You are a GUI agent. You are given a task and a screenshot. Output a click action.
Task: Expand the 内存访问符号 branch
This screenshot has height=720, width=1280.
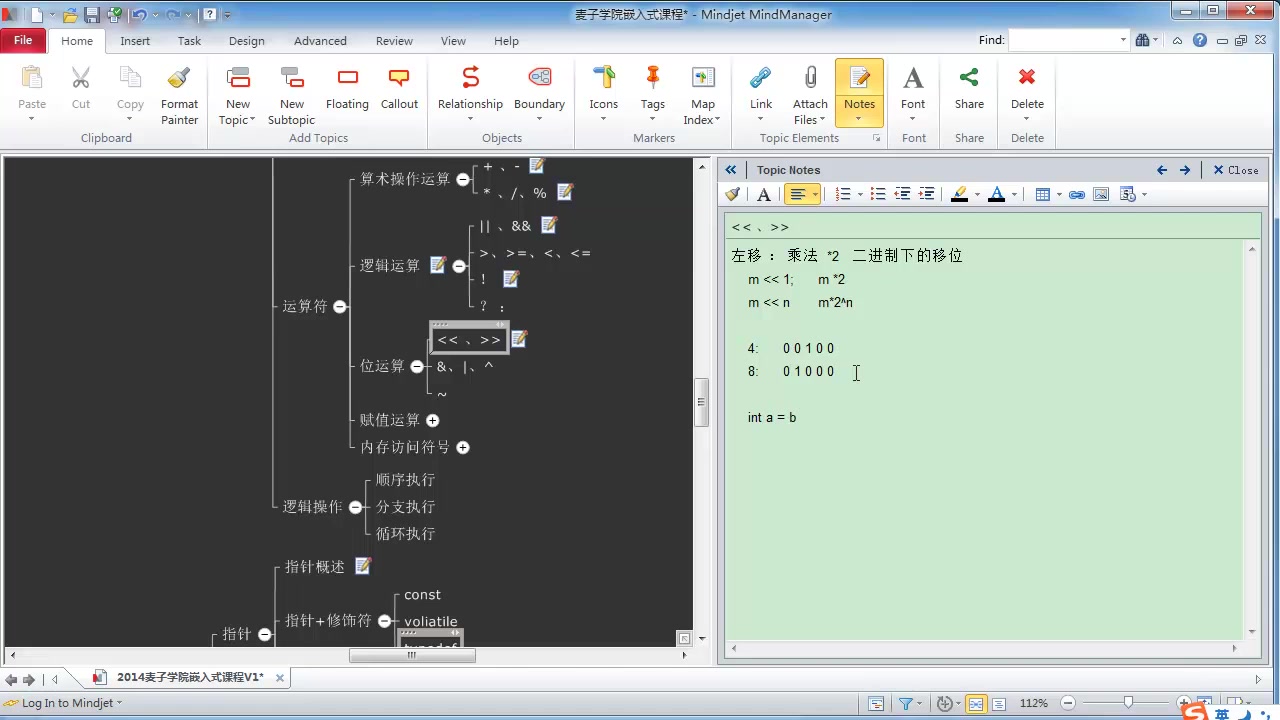click(463, 448)
